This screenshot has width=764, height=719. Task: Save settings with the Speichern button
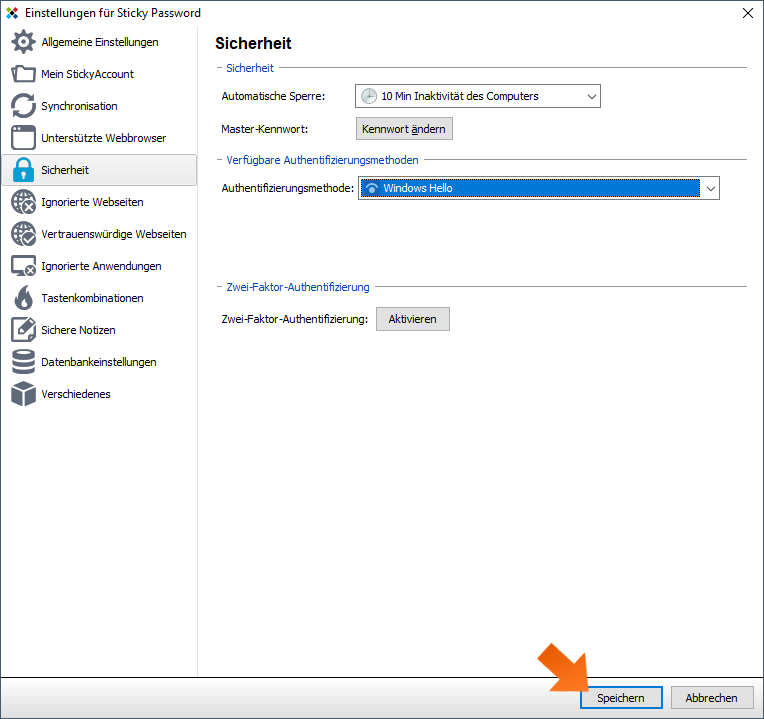(x=621, y=698)
